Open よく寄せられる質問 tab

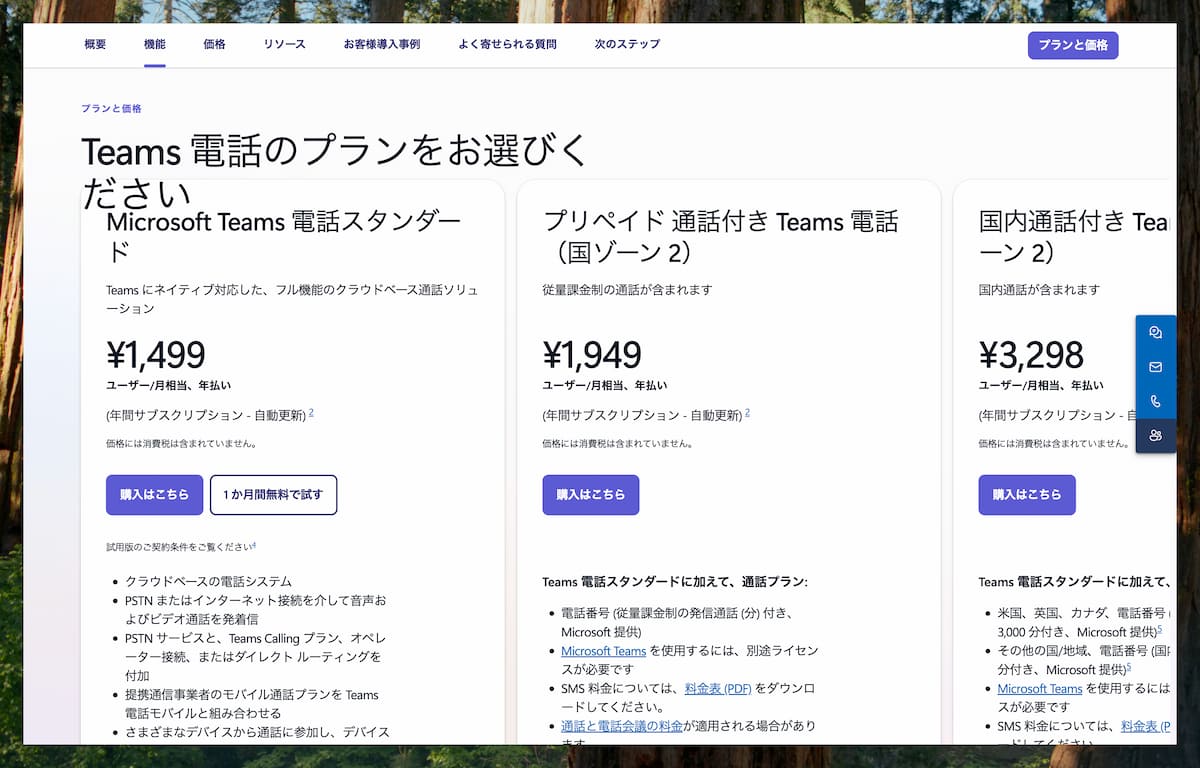click(507, 45)
